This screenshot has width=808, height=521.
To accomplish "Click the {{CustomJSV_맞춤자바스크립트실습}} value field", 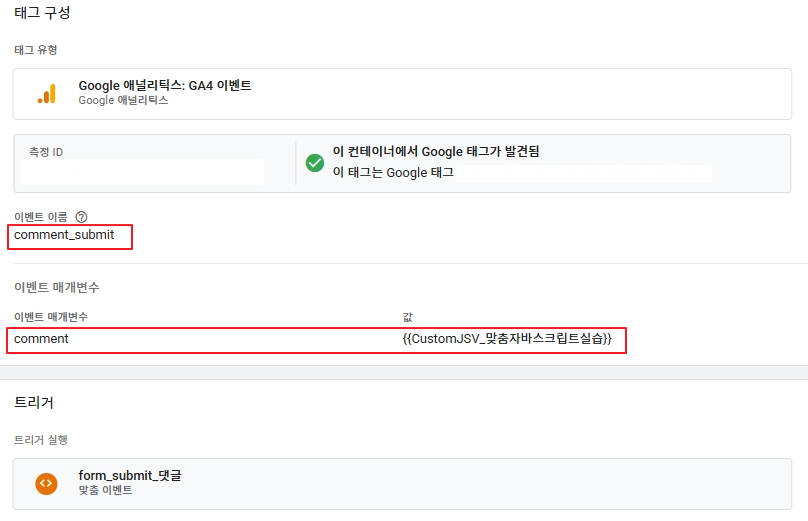I will [507, 339].
